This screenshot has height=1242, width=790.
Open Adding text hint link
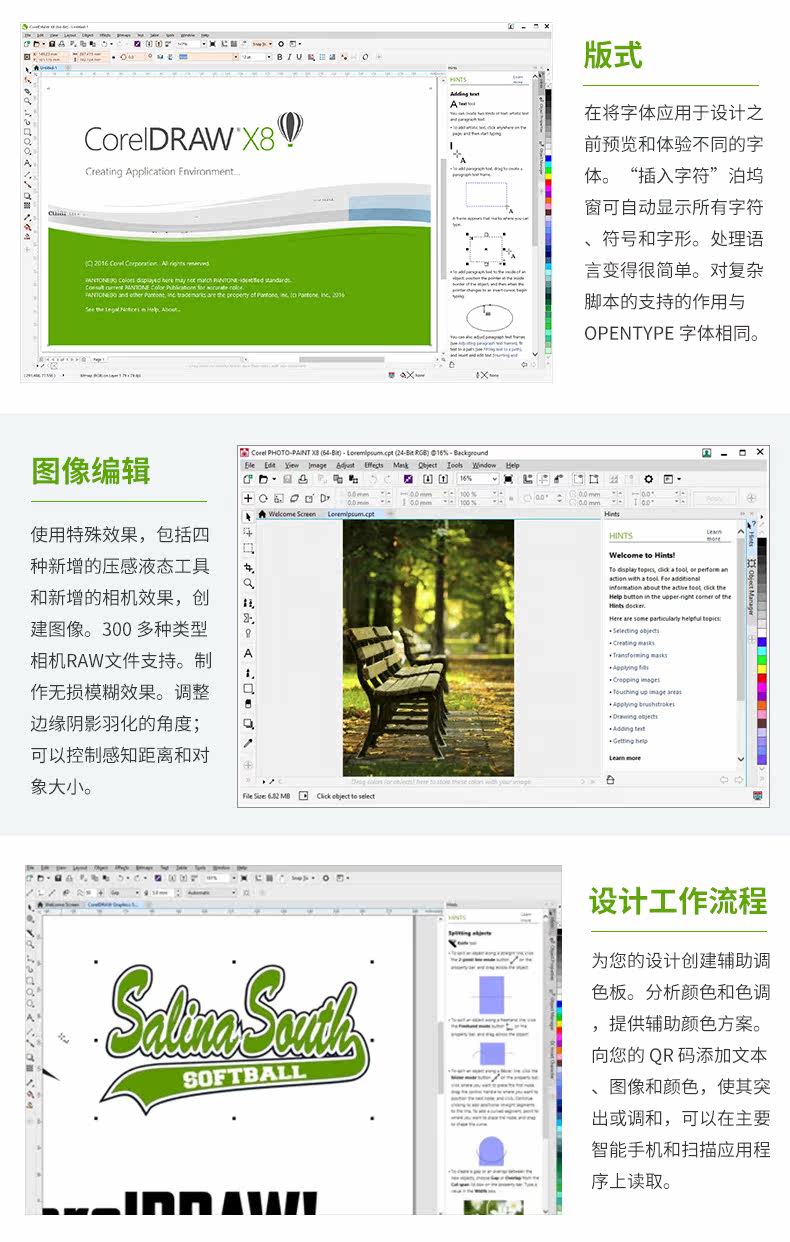[x=629, y=728]
